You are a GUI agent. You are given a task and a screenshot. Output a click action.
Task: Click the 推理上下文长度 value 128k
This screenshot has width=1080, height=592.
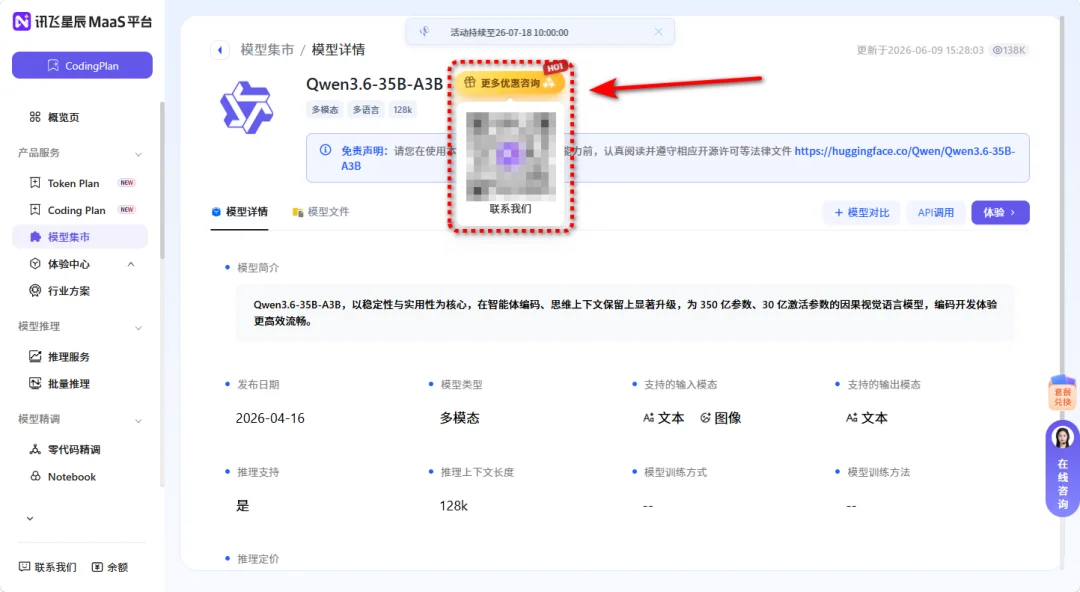453,506
